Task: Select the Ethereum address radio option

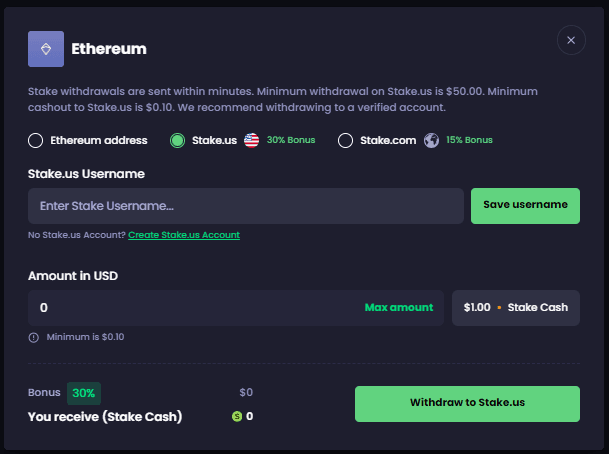Action: click(x=36, y=141)
